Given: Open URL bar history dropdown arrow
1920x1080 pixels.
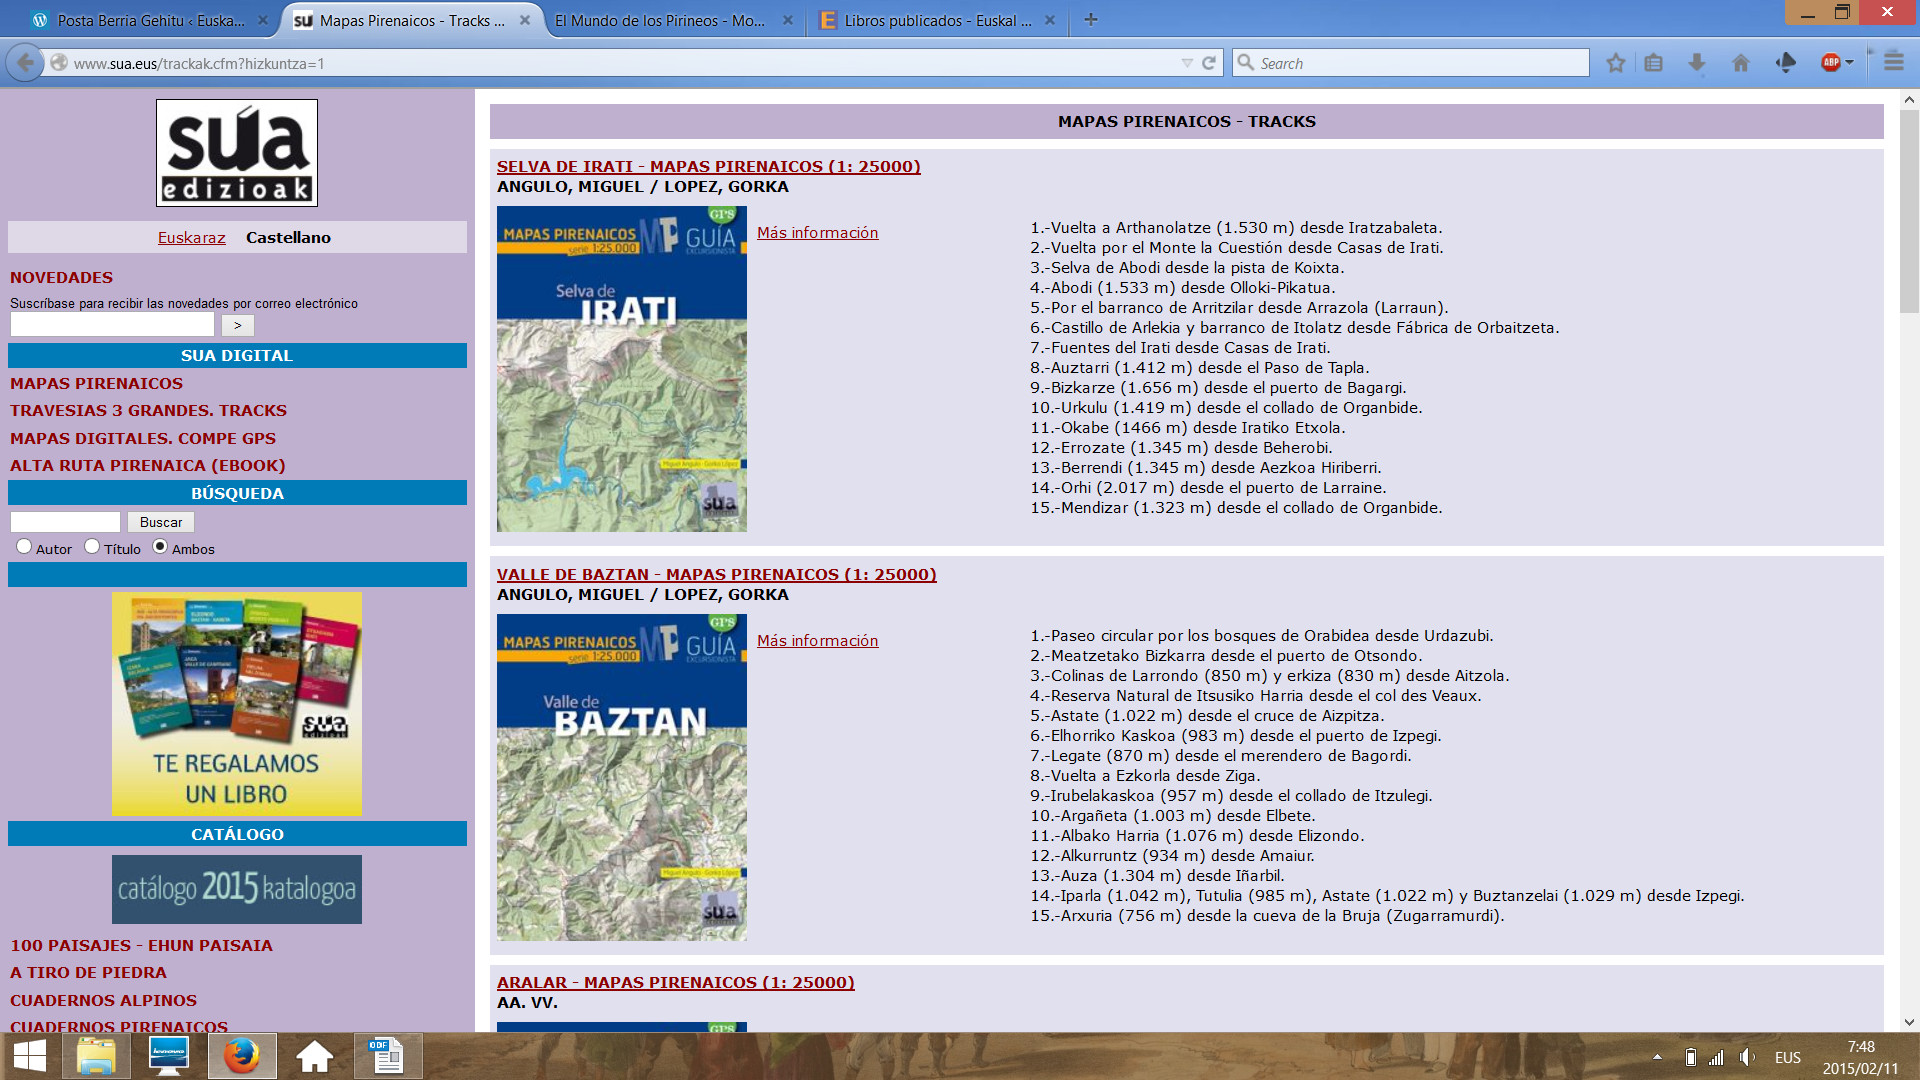Looking at the screenshot, I should click(x=1187, y=63).
